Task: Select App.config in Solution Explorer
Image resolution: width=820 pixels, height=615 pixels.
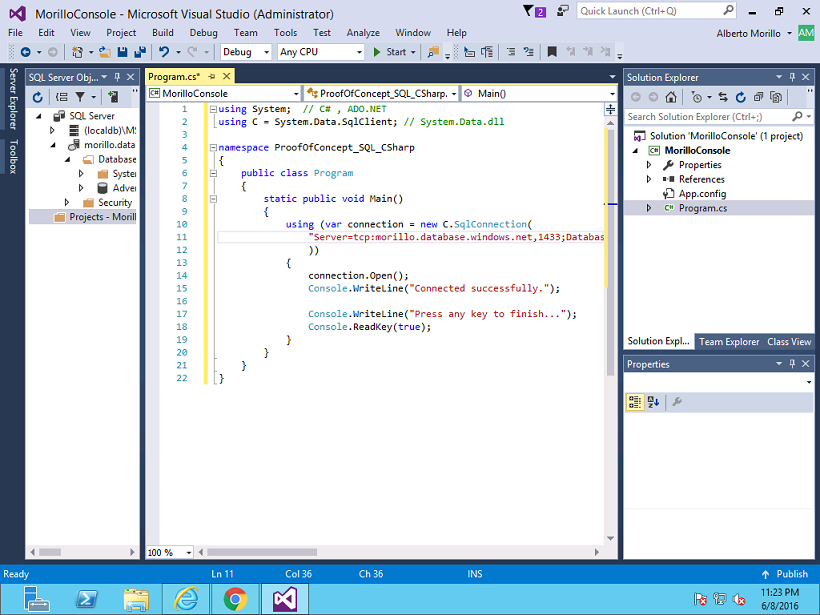Action: coord(702,193)
